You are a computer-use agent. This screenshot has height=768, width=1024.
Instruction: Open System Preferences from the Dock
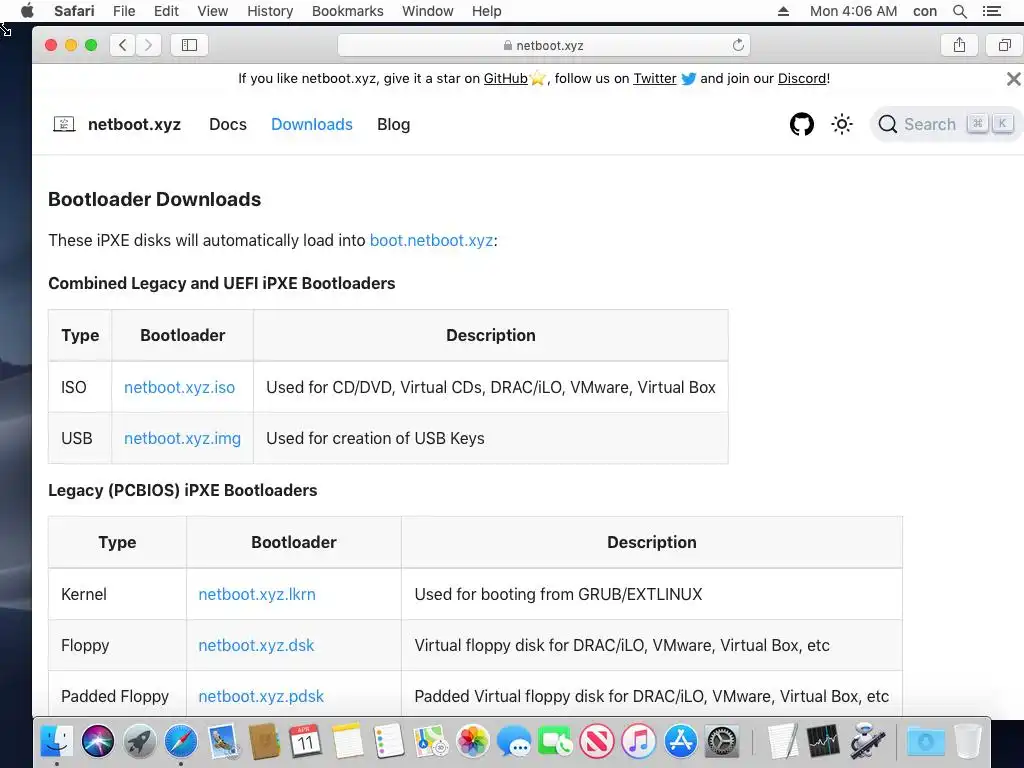click(x=722, y=741)
